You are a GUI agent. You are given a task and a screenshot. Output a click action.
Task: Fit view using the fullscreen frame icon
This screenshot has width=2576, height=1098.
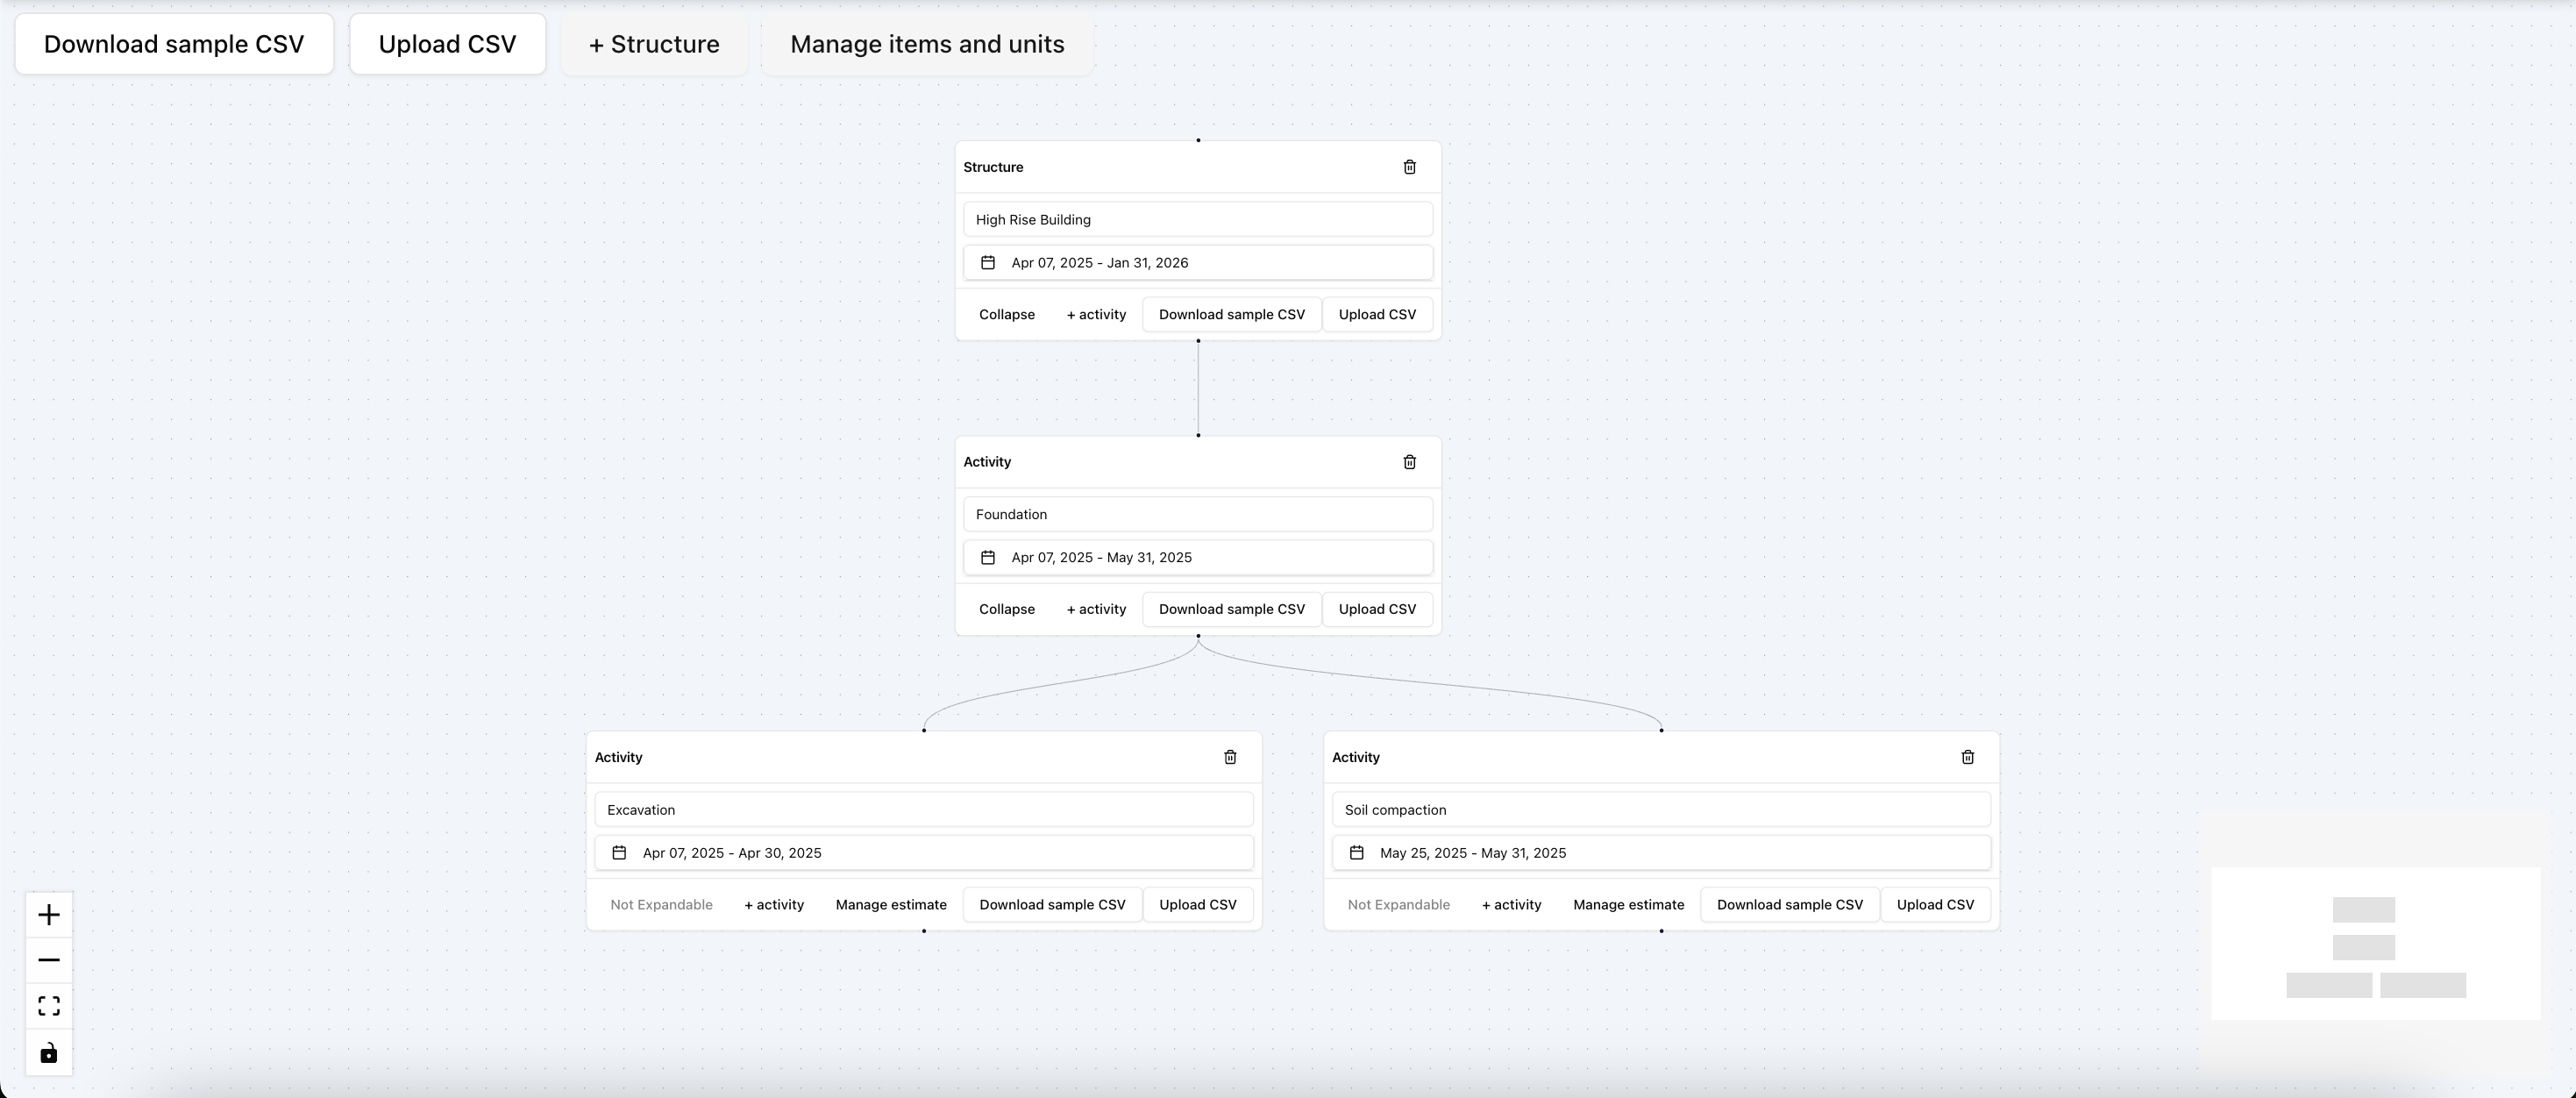49,1006
